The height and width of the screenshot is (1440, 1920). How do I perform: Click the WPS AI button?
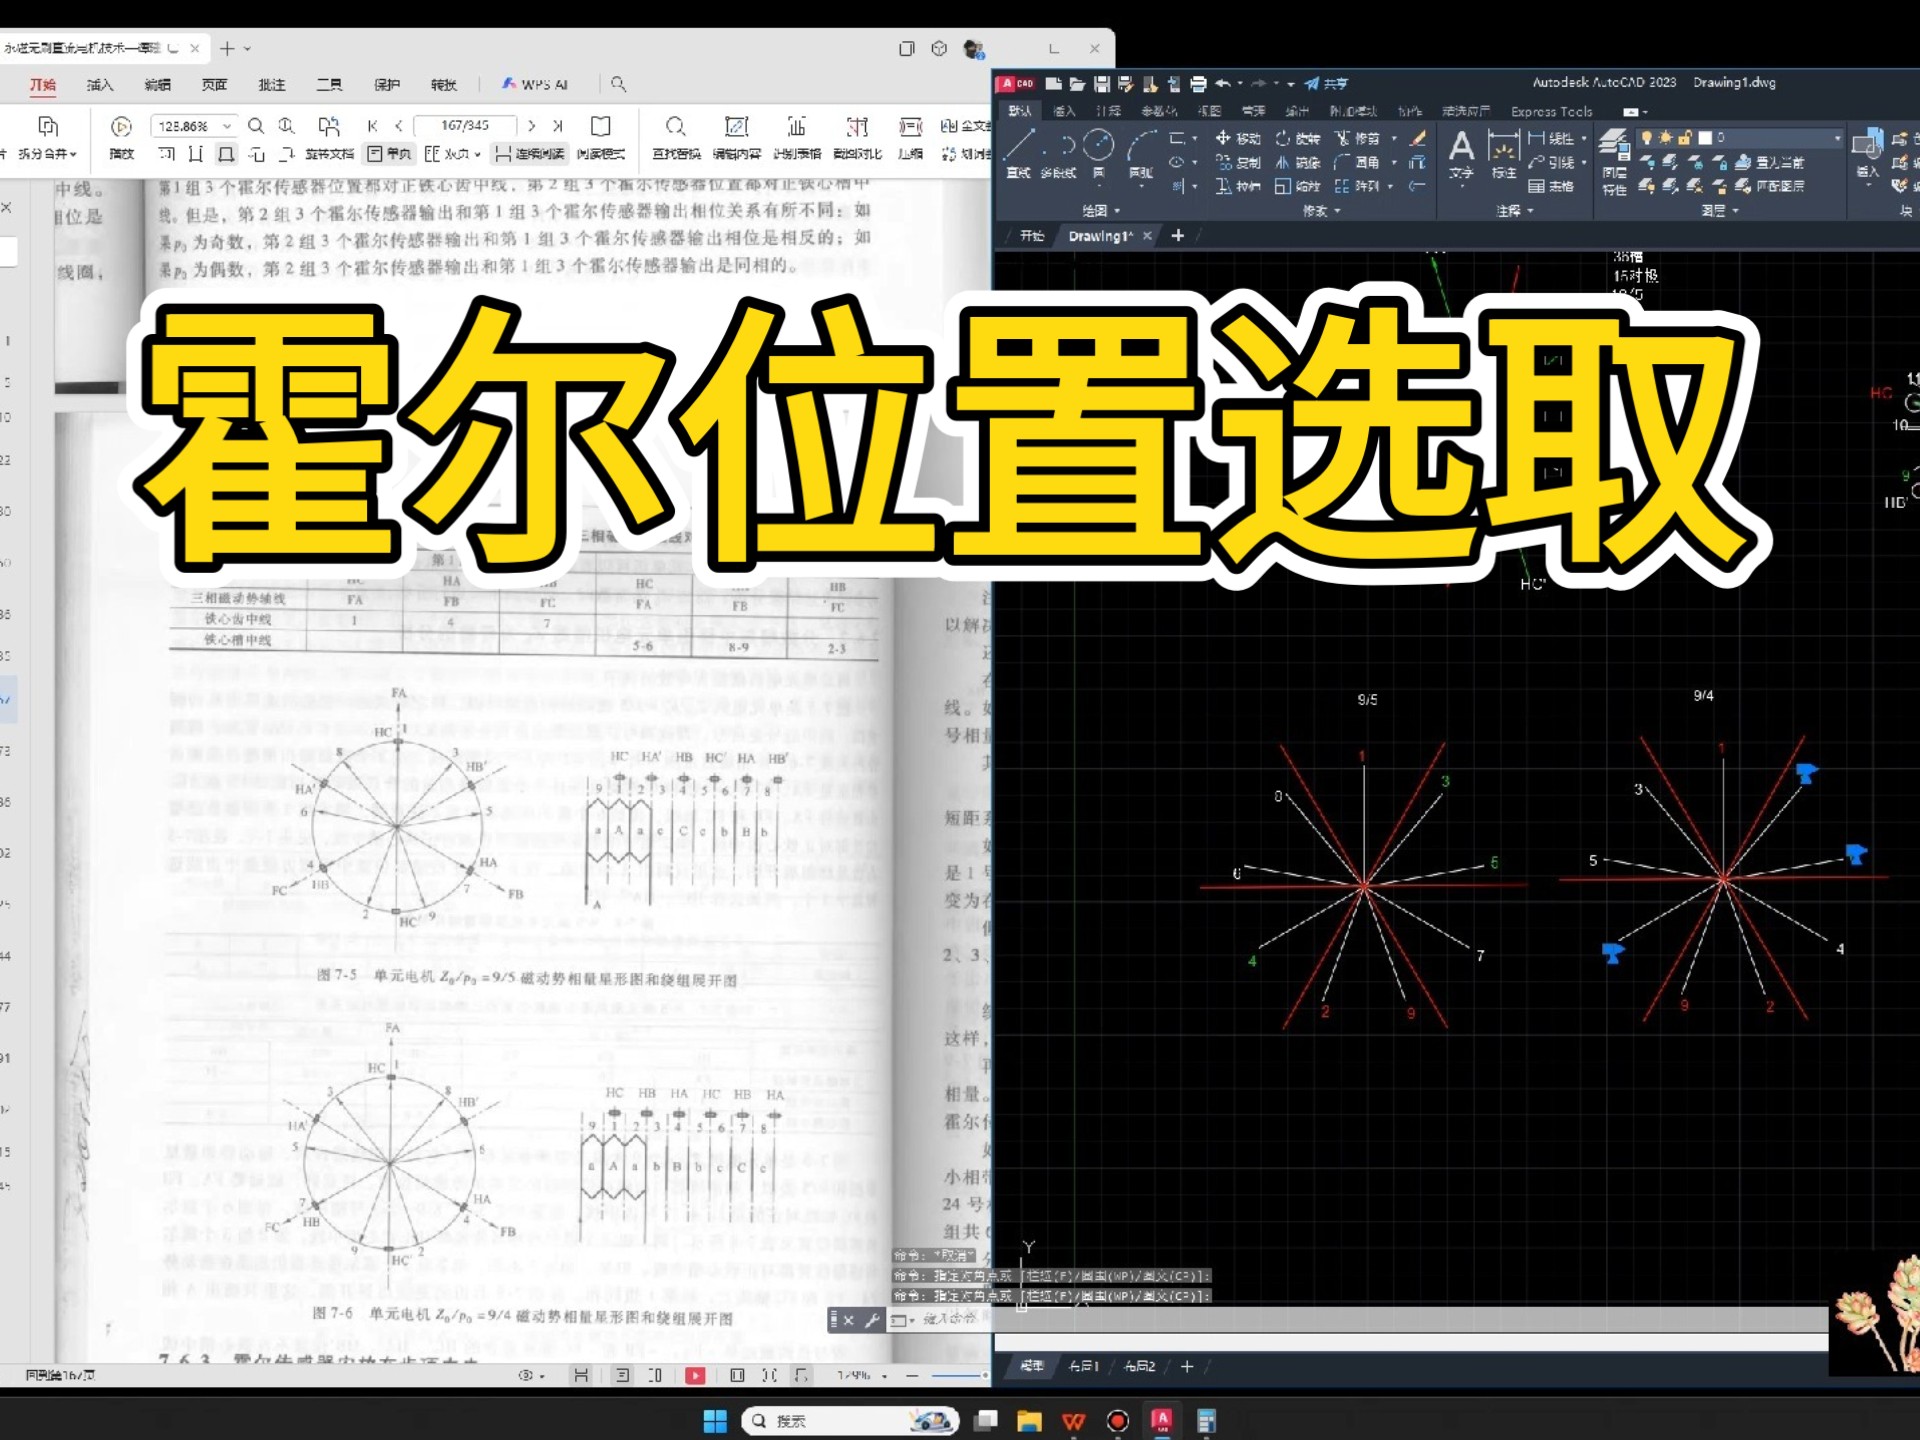[535, 85]
